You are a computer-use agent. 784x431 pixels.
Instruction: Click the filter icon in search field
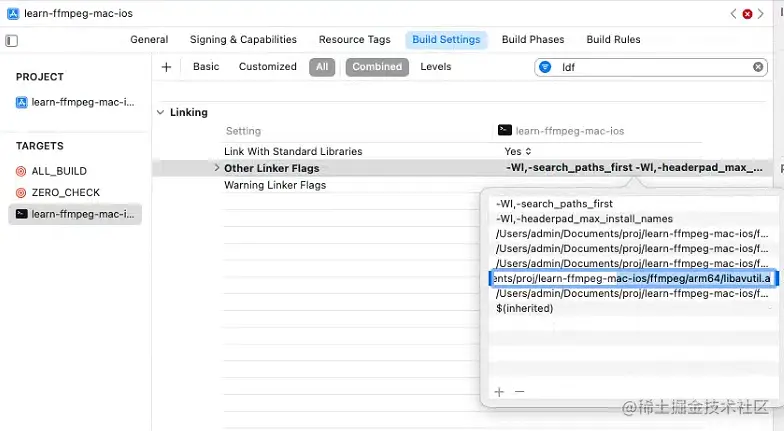(546, 67)
